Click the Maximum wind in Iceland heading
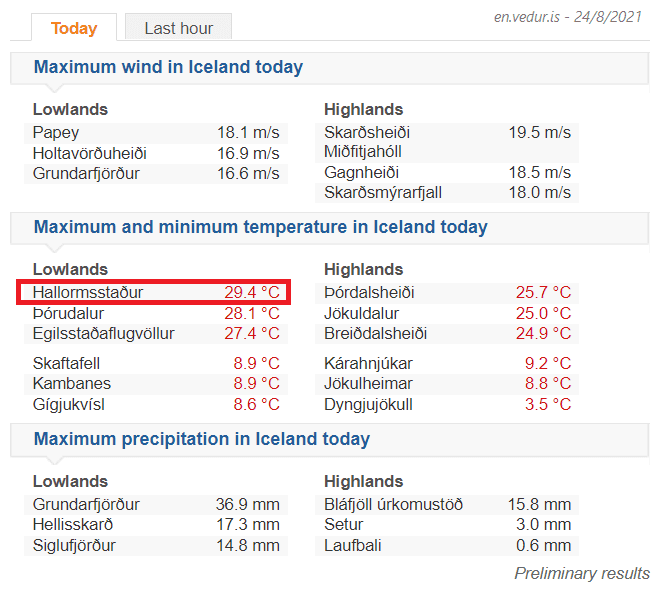 point(168,68)
